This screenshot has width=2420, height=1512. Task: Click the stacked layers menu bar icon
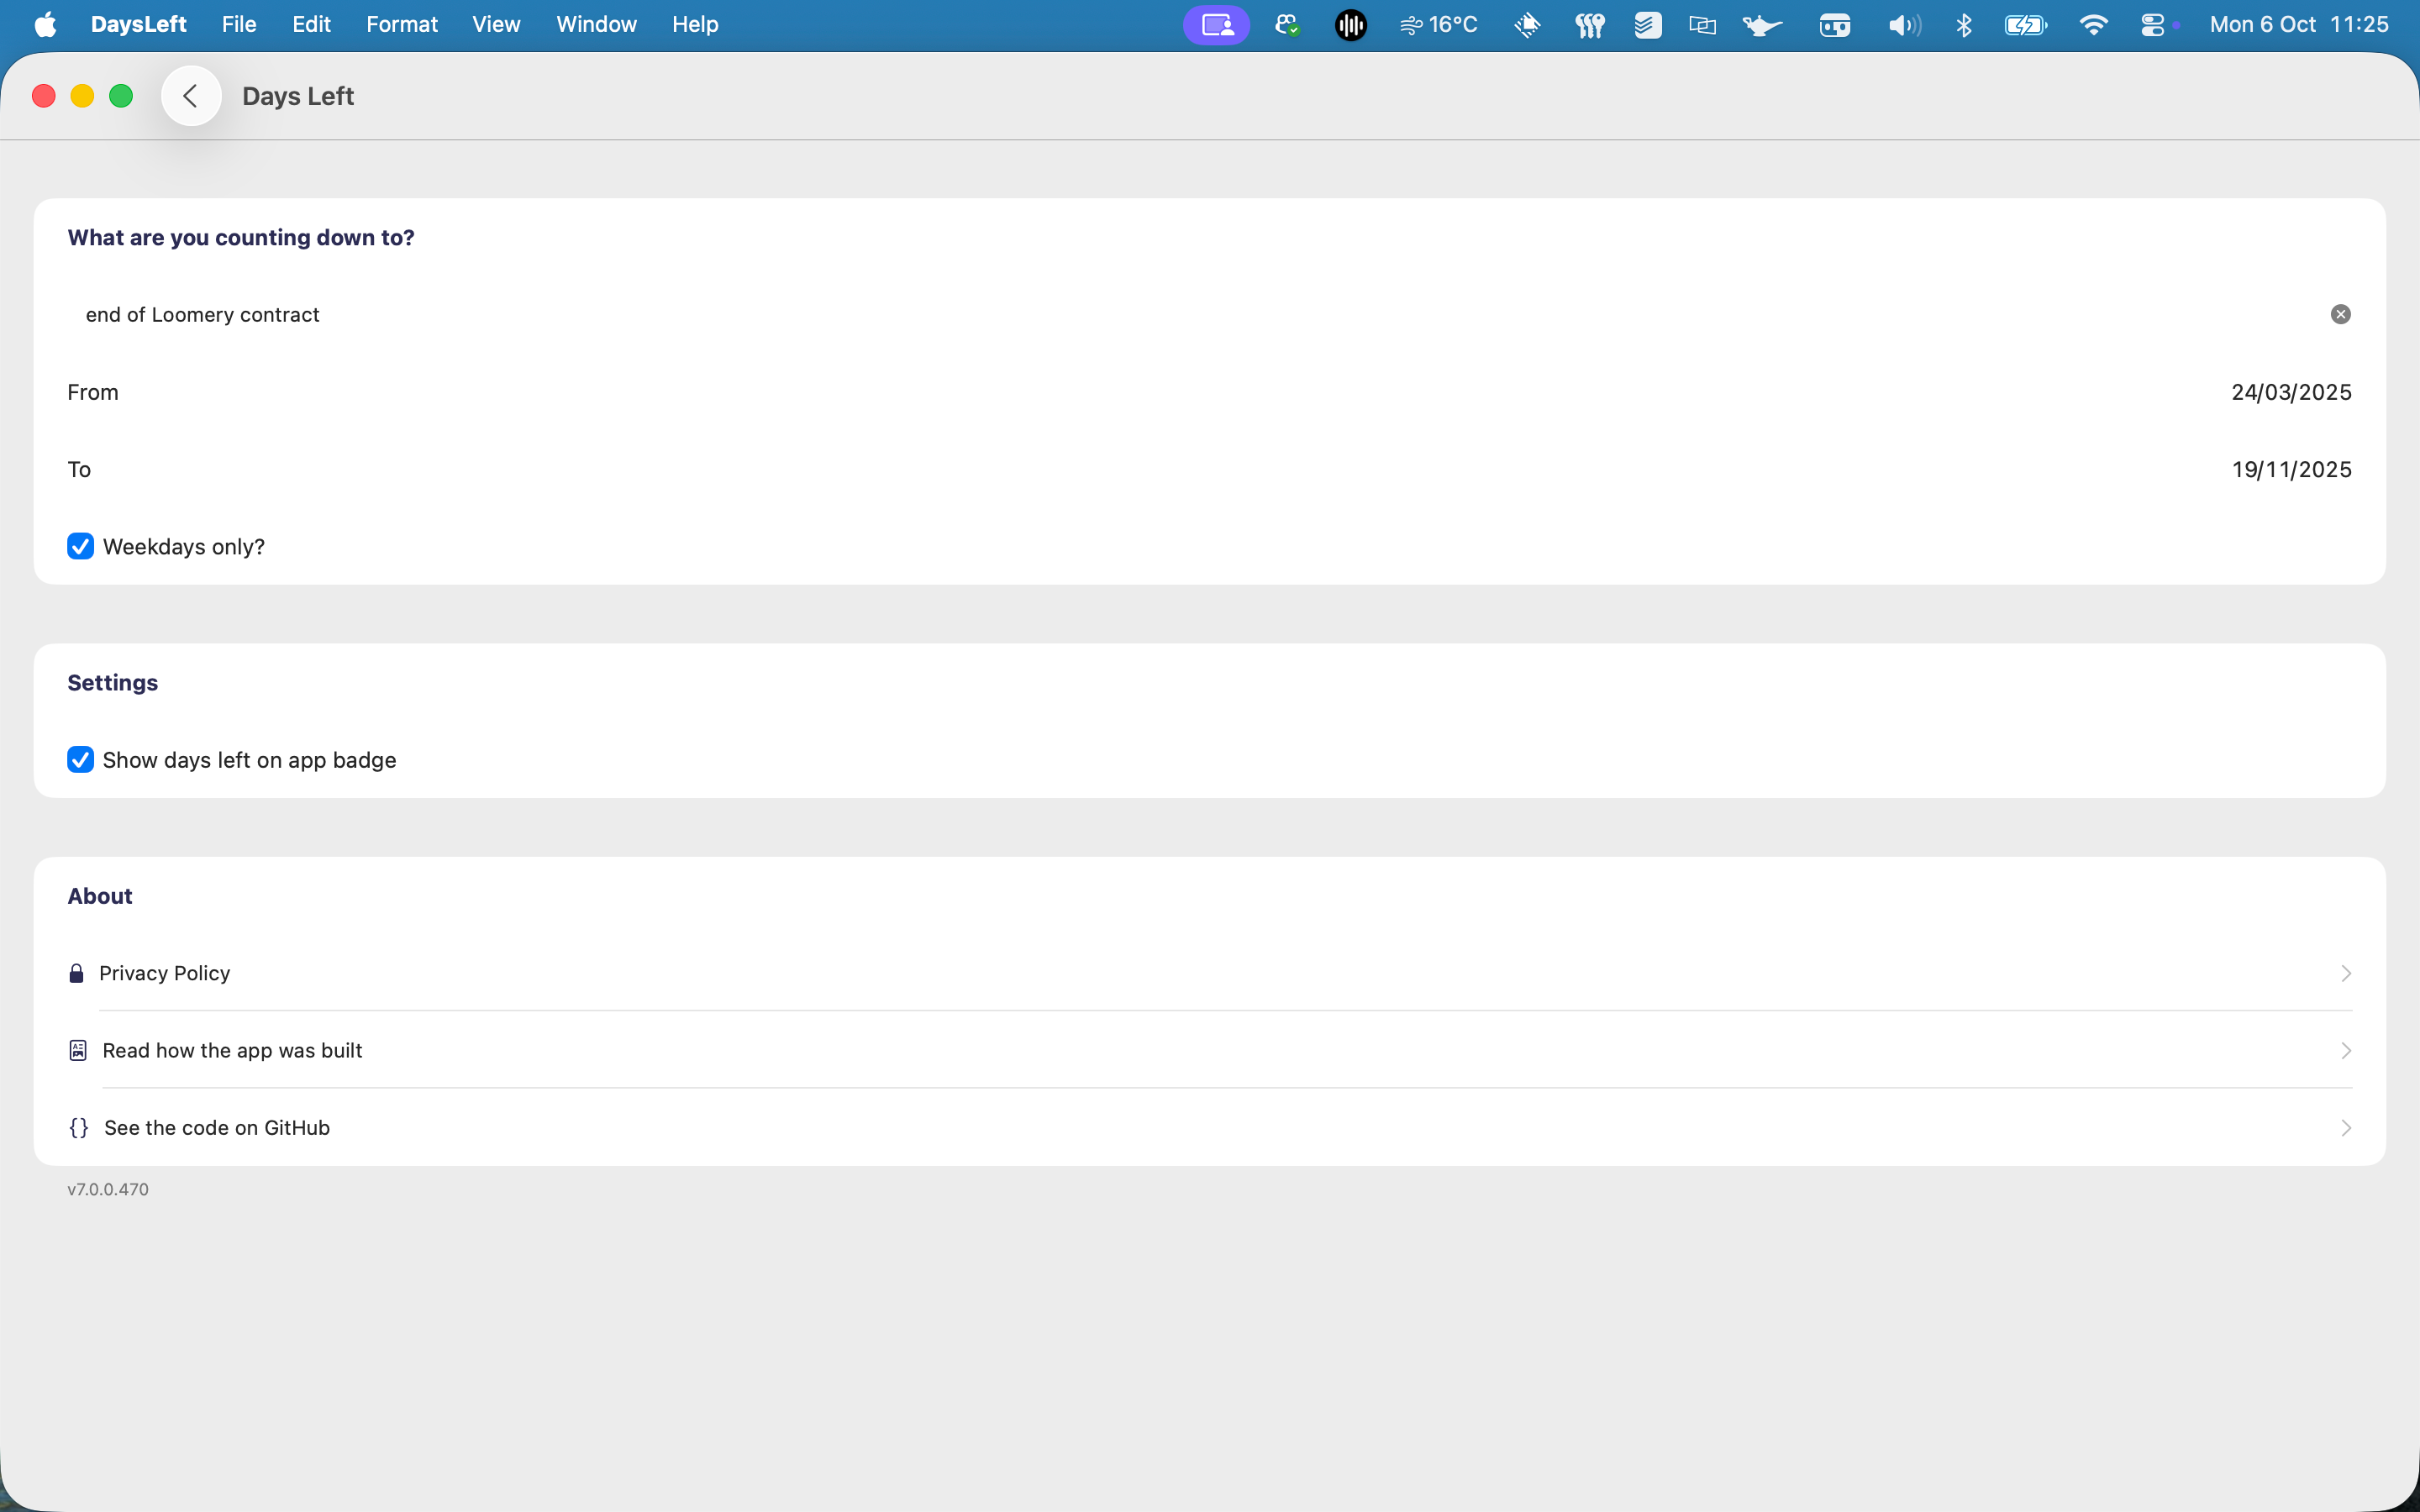coord(1648,25)
